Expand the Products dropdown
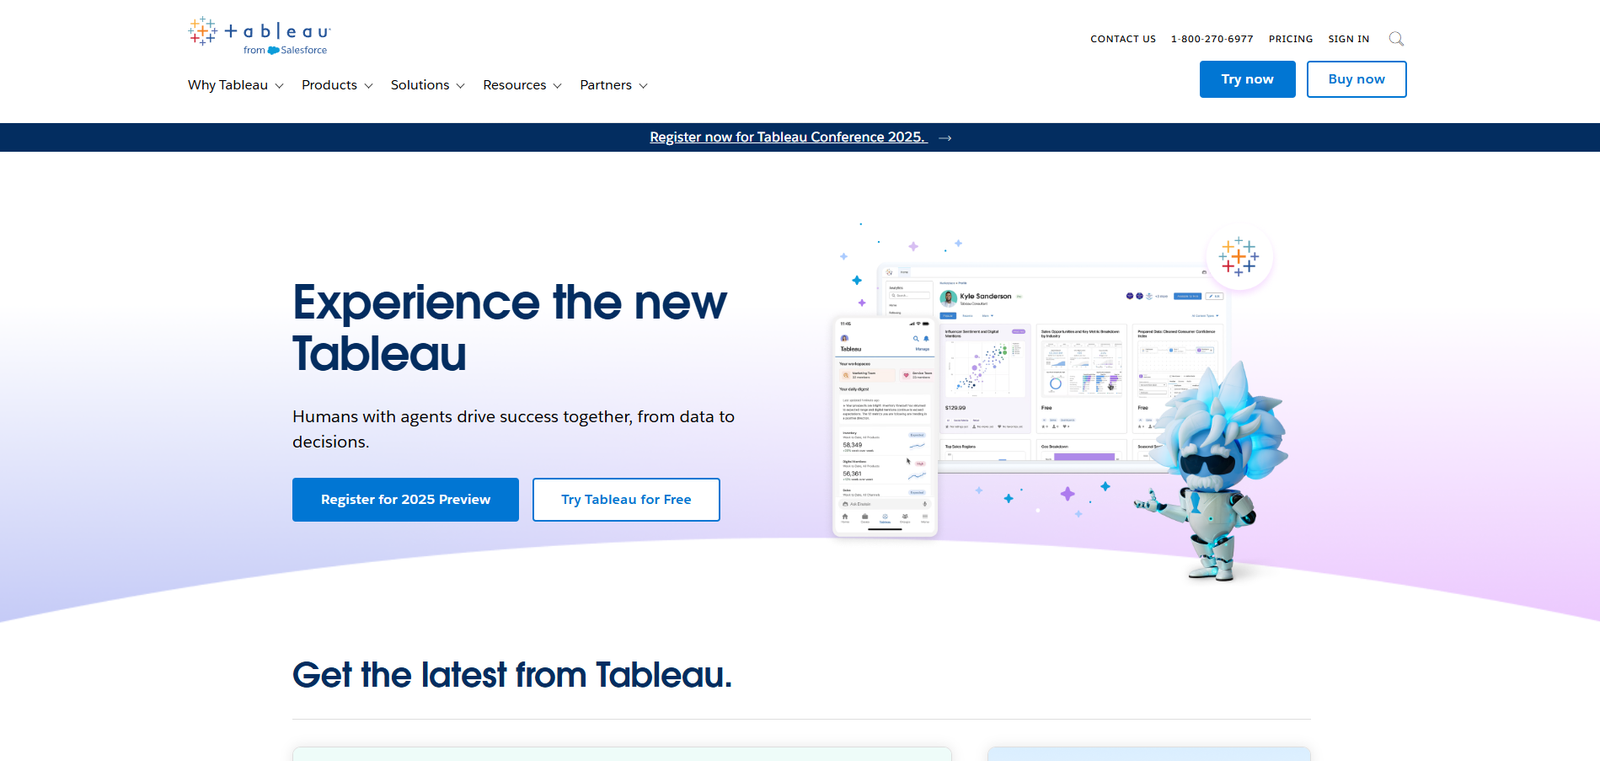Screen dimensions: 1600x761 pyautogui.click(x=337, y=85)
